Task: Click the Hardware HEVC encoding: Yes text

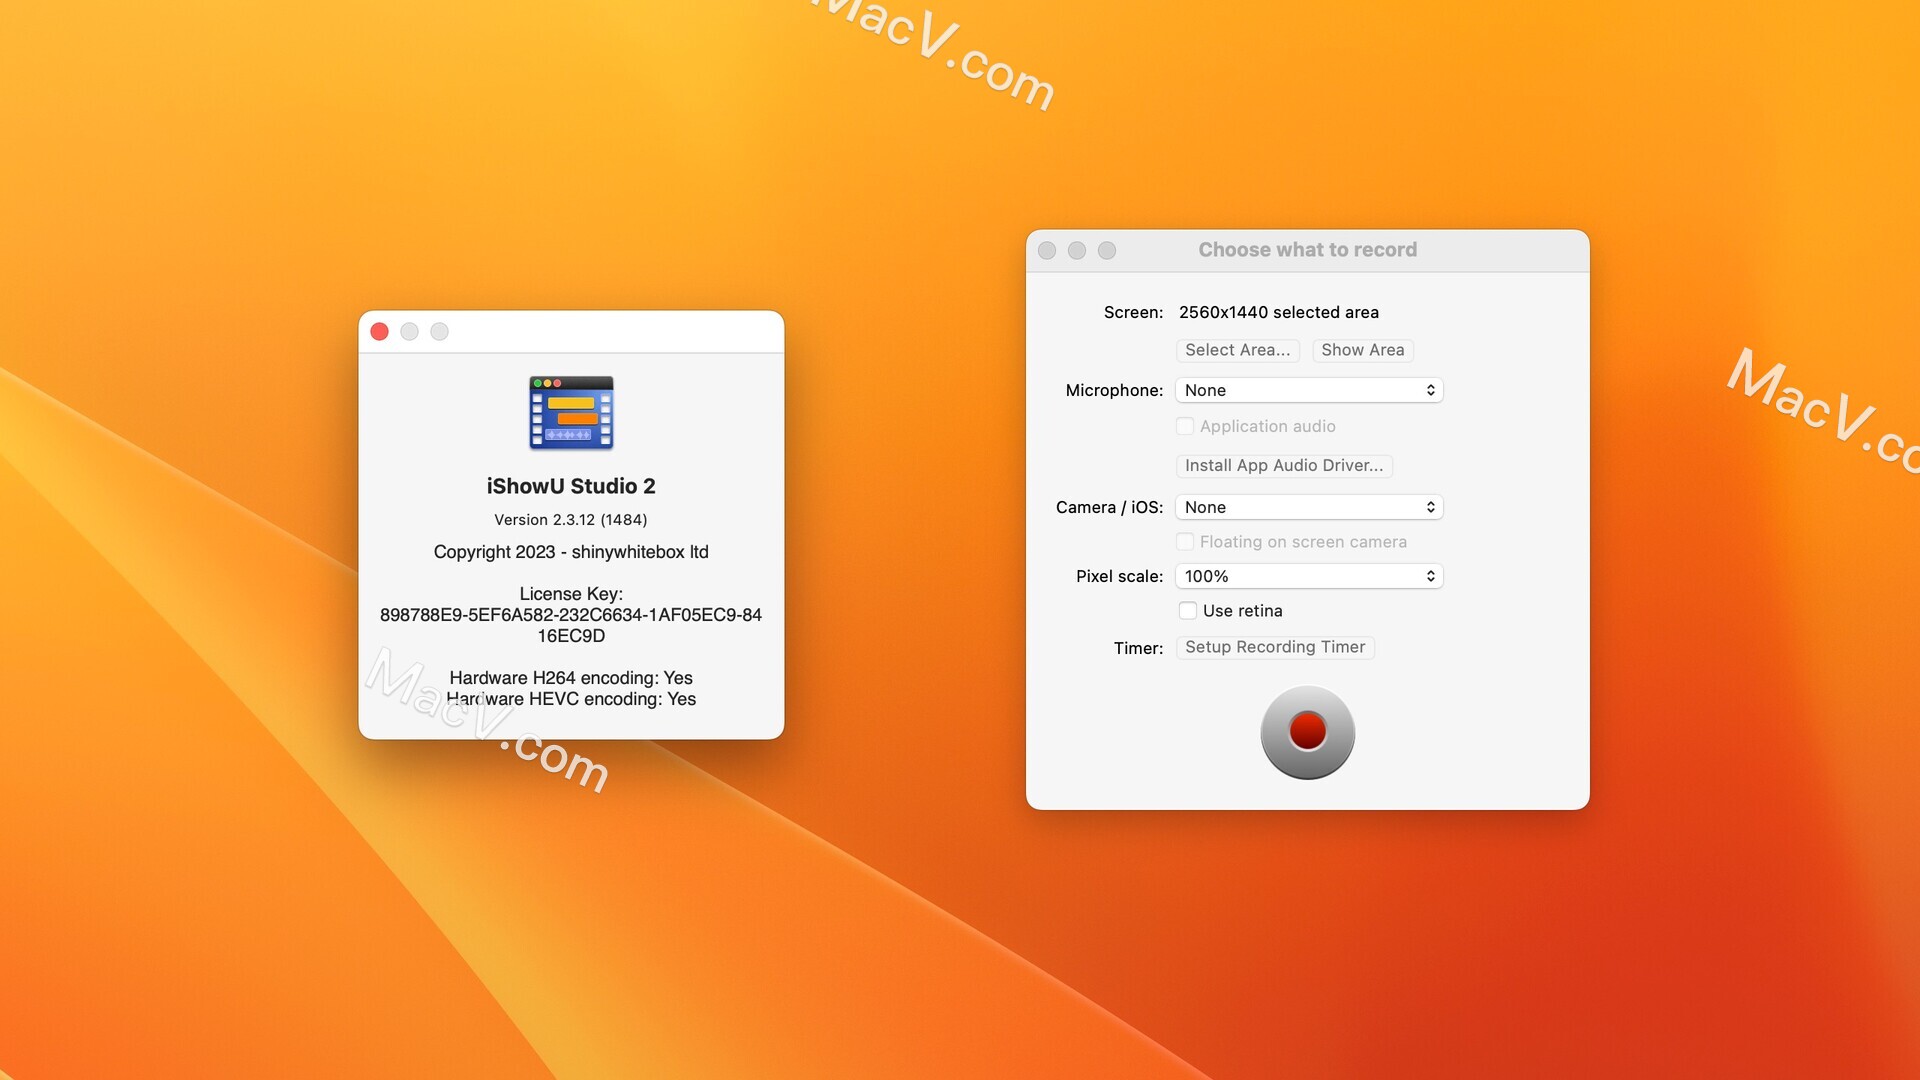Action: pos(571,699)
